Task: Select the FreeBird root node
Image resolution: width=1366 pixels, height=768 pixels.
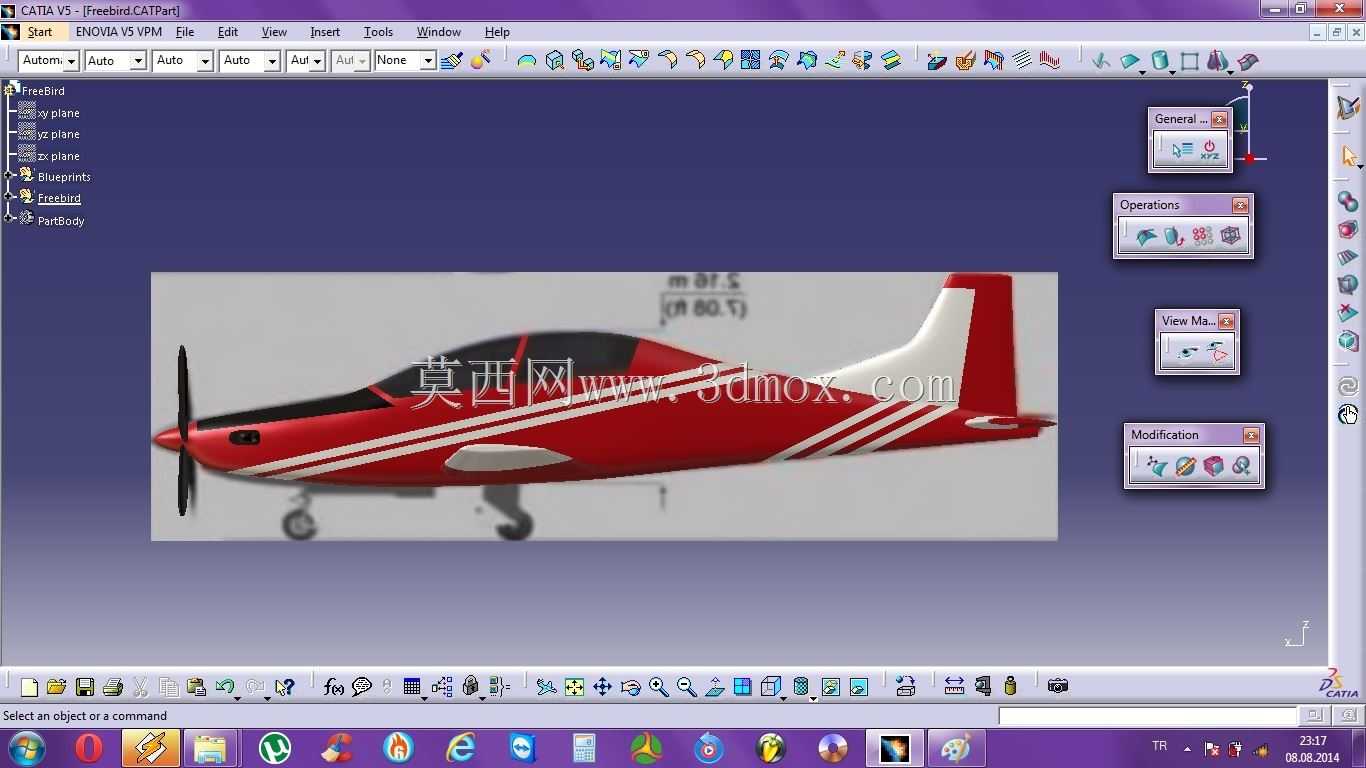Action: coord(43,91)
